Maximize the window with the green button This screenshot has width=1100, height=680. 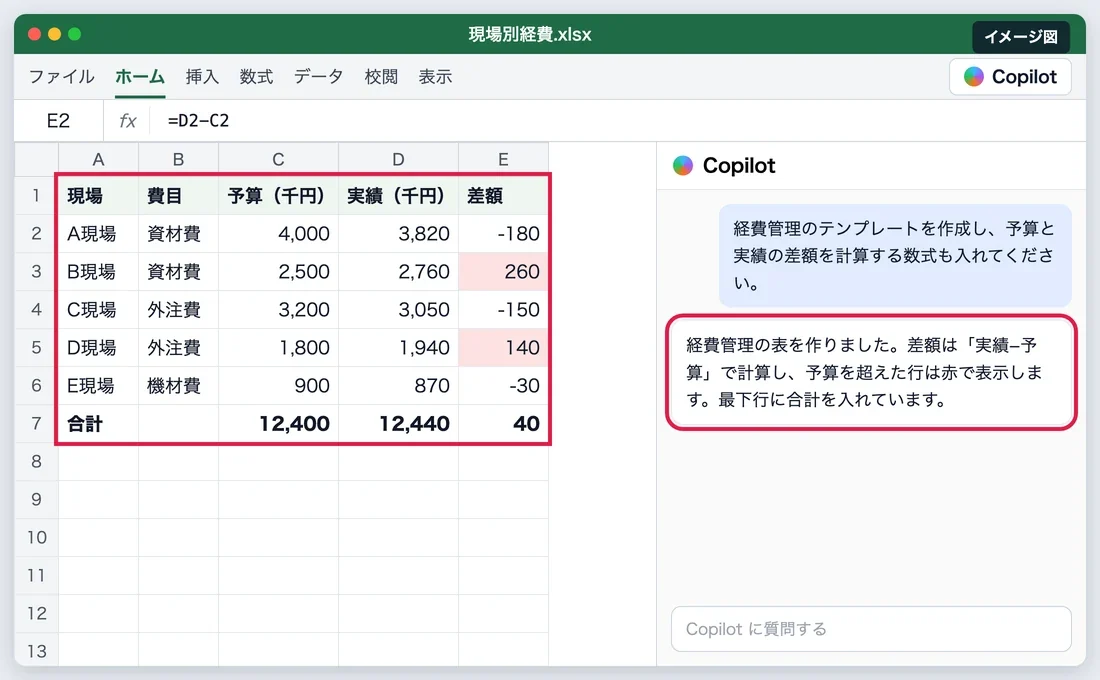(x=74, y=34)
